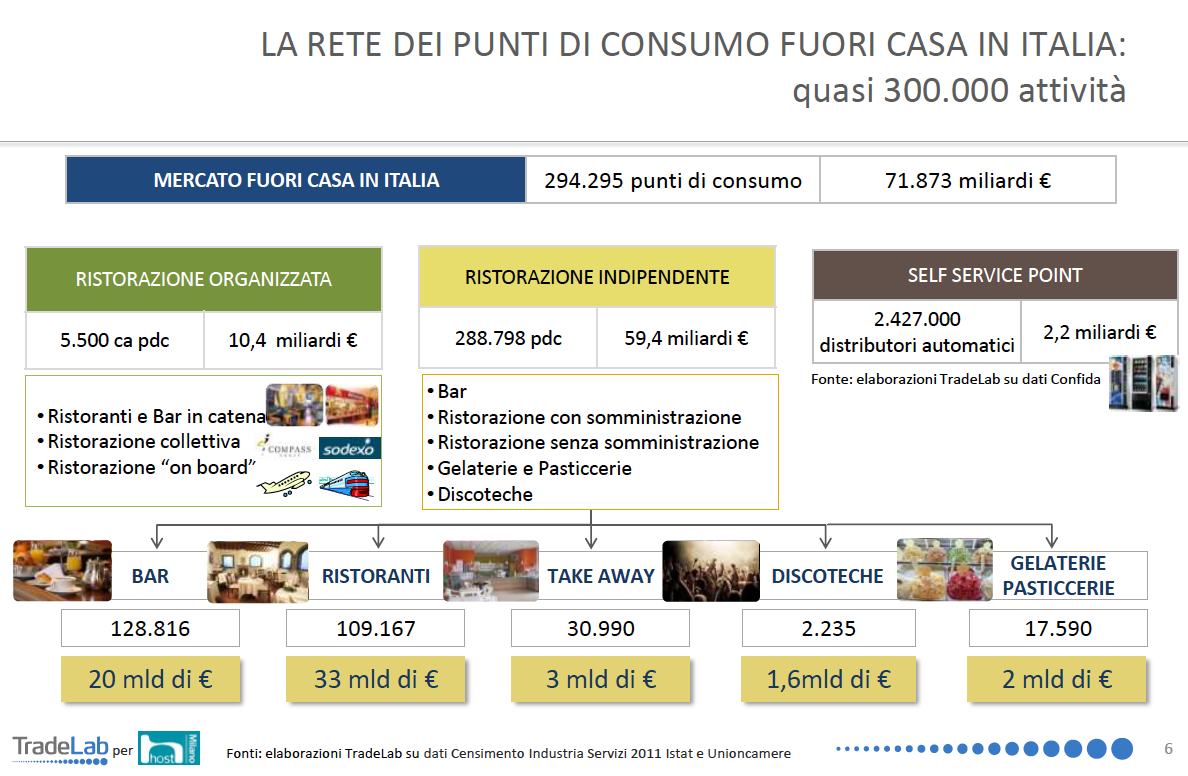Click the red train icon
This screenshot has height=776, width=1188.
(x=345, y=485)
